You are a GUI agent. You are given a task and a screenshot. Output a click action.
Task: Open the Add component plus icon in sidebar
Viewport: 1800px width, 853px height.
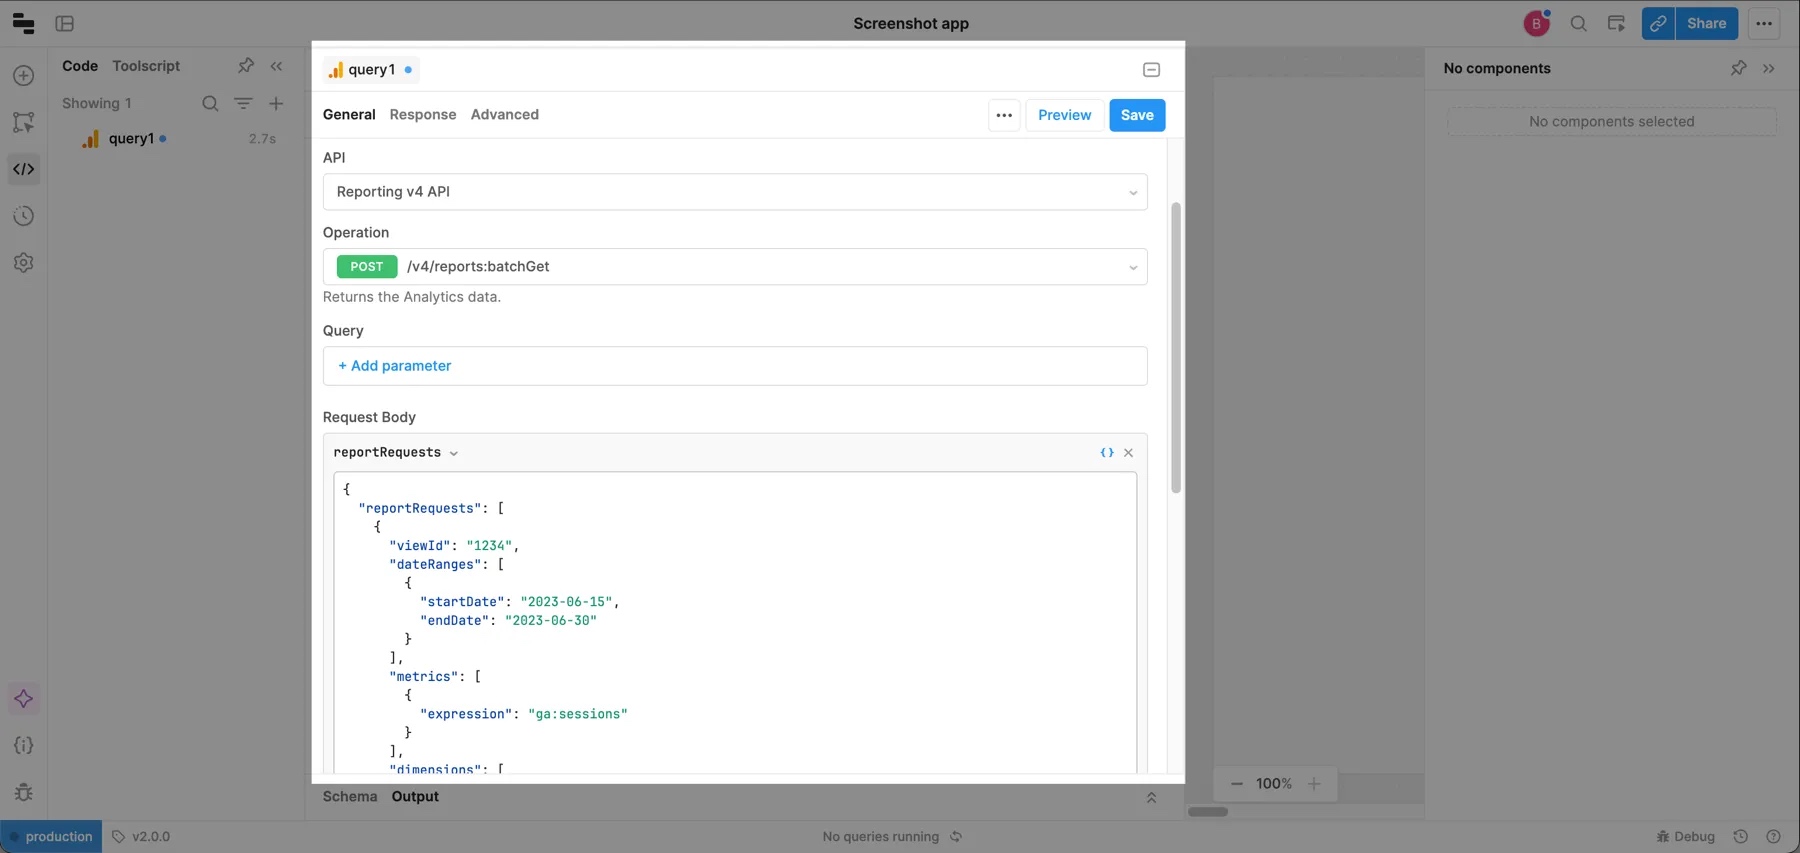click(x=24, y=76)
